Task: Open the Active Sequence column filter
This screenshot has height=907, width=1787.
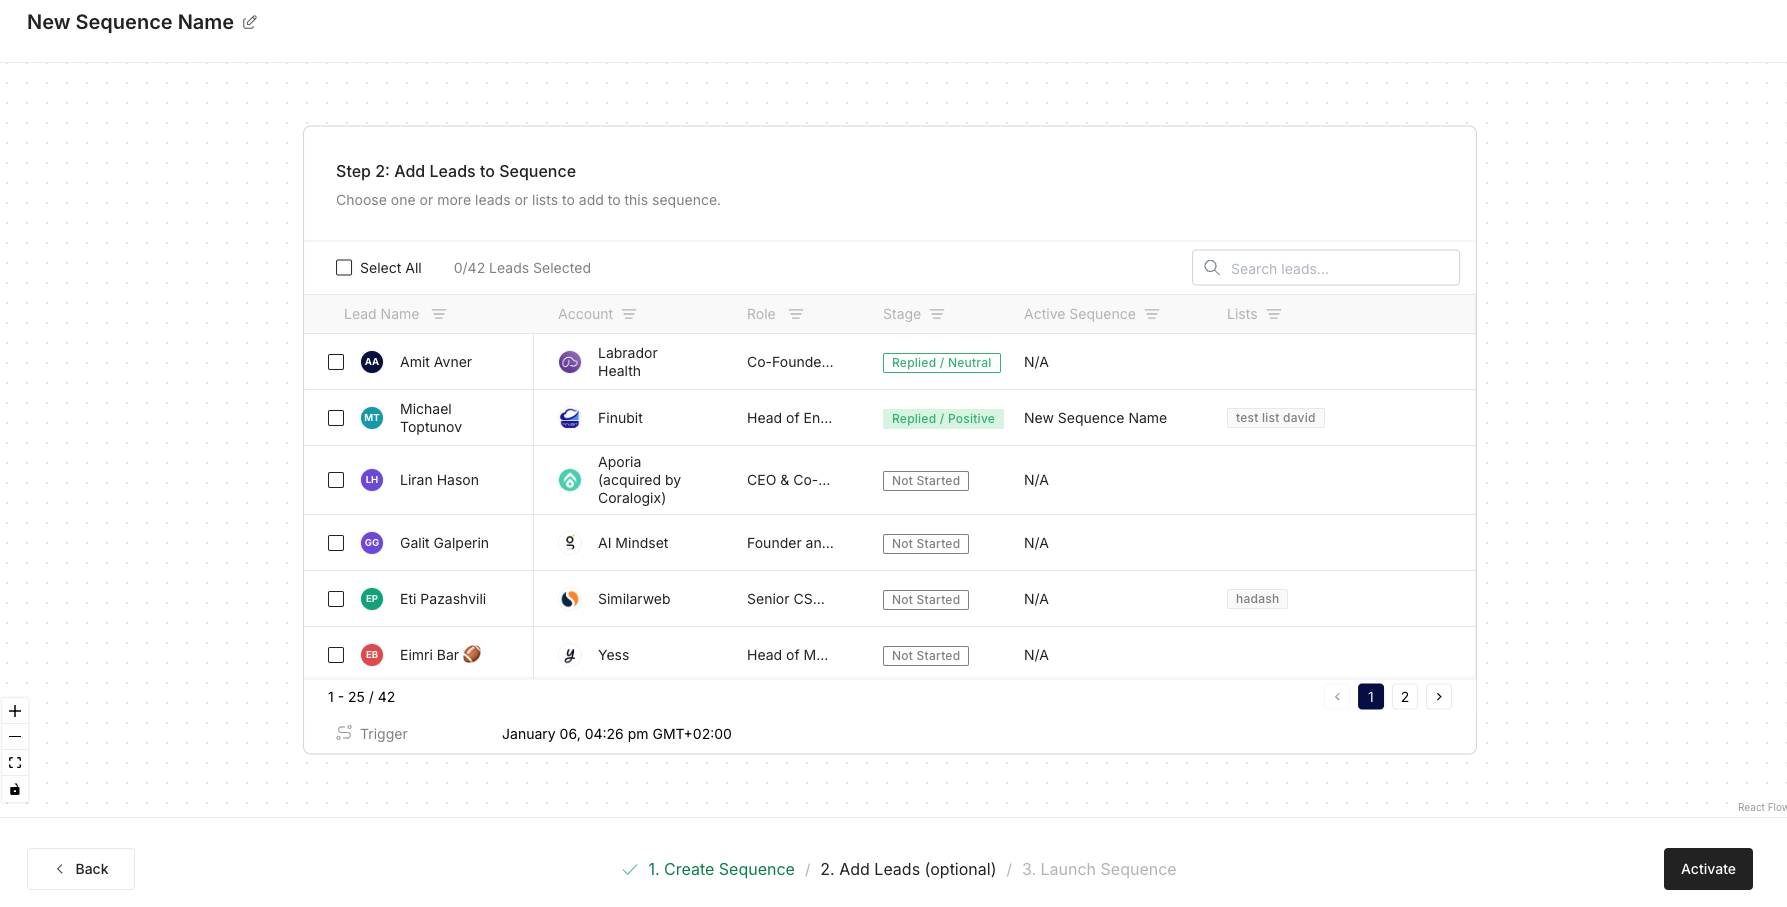Action: (x=1152, y=314)
